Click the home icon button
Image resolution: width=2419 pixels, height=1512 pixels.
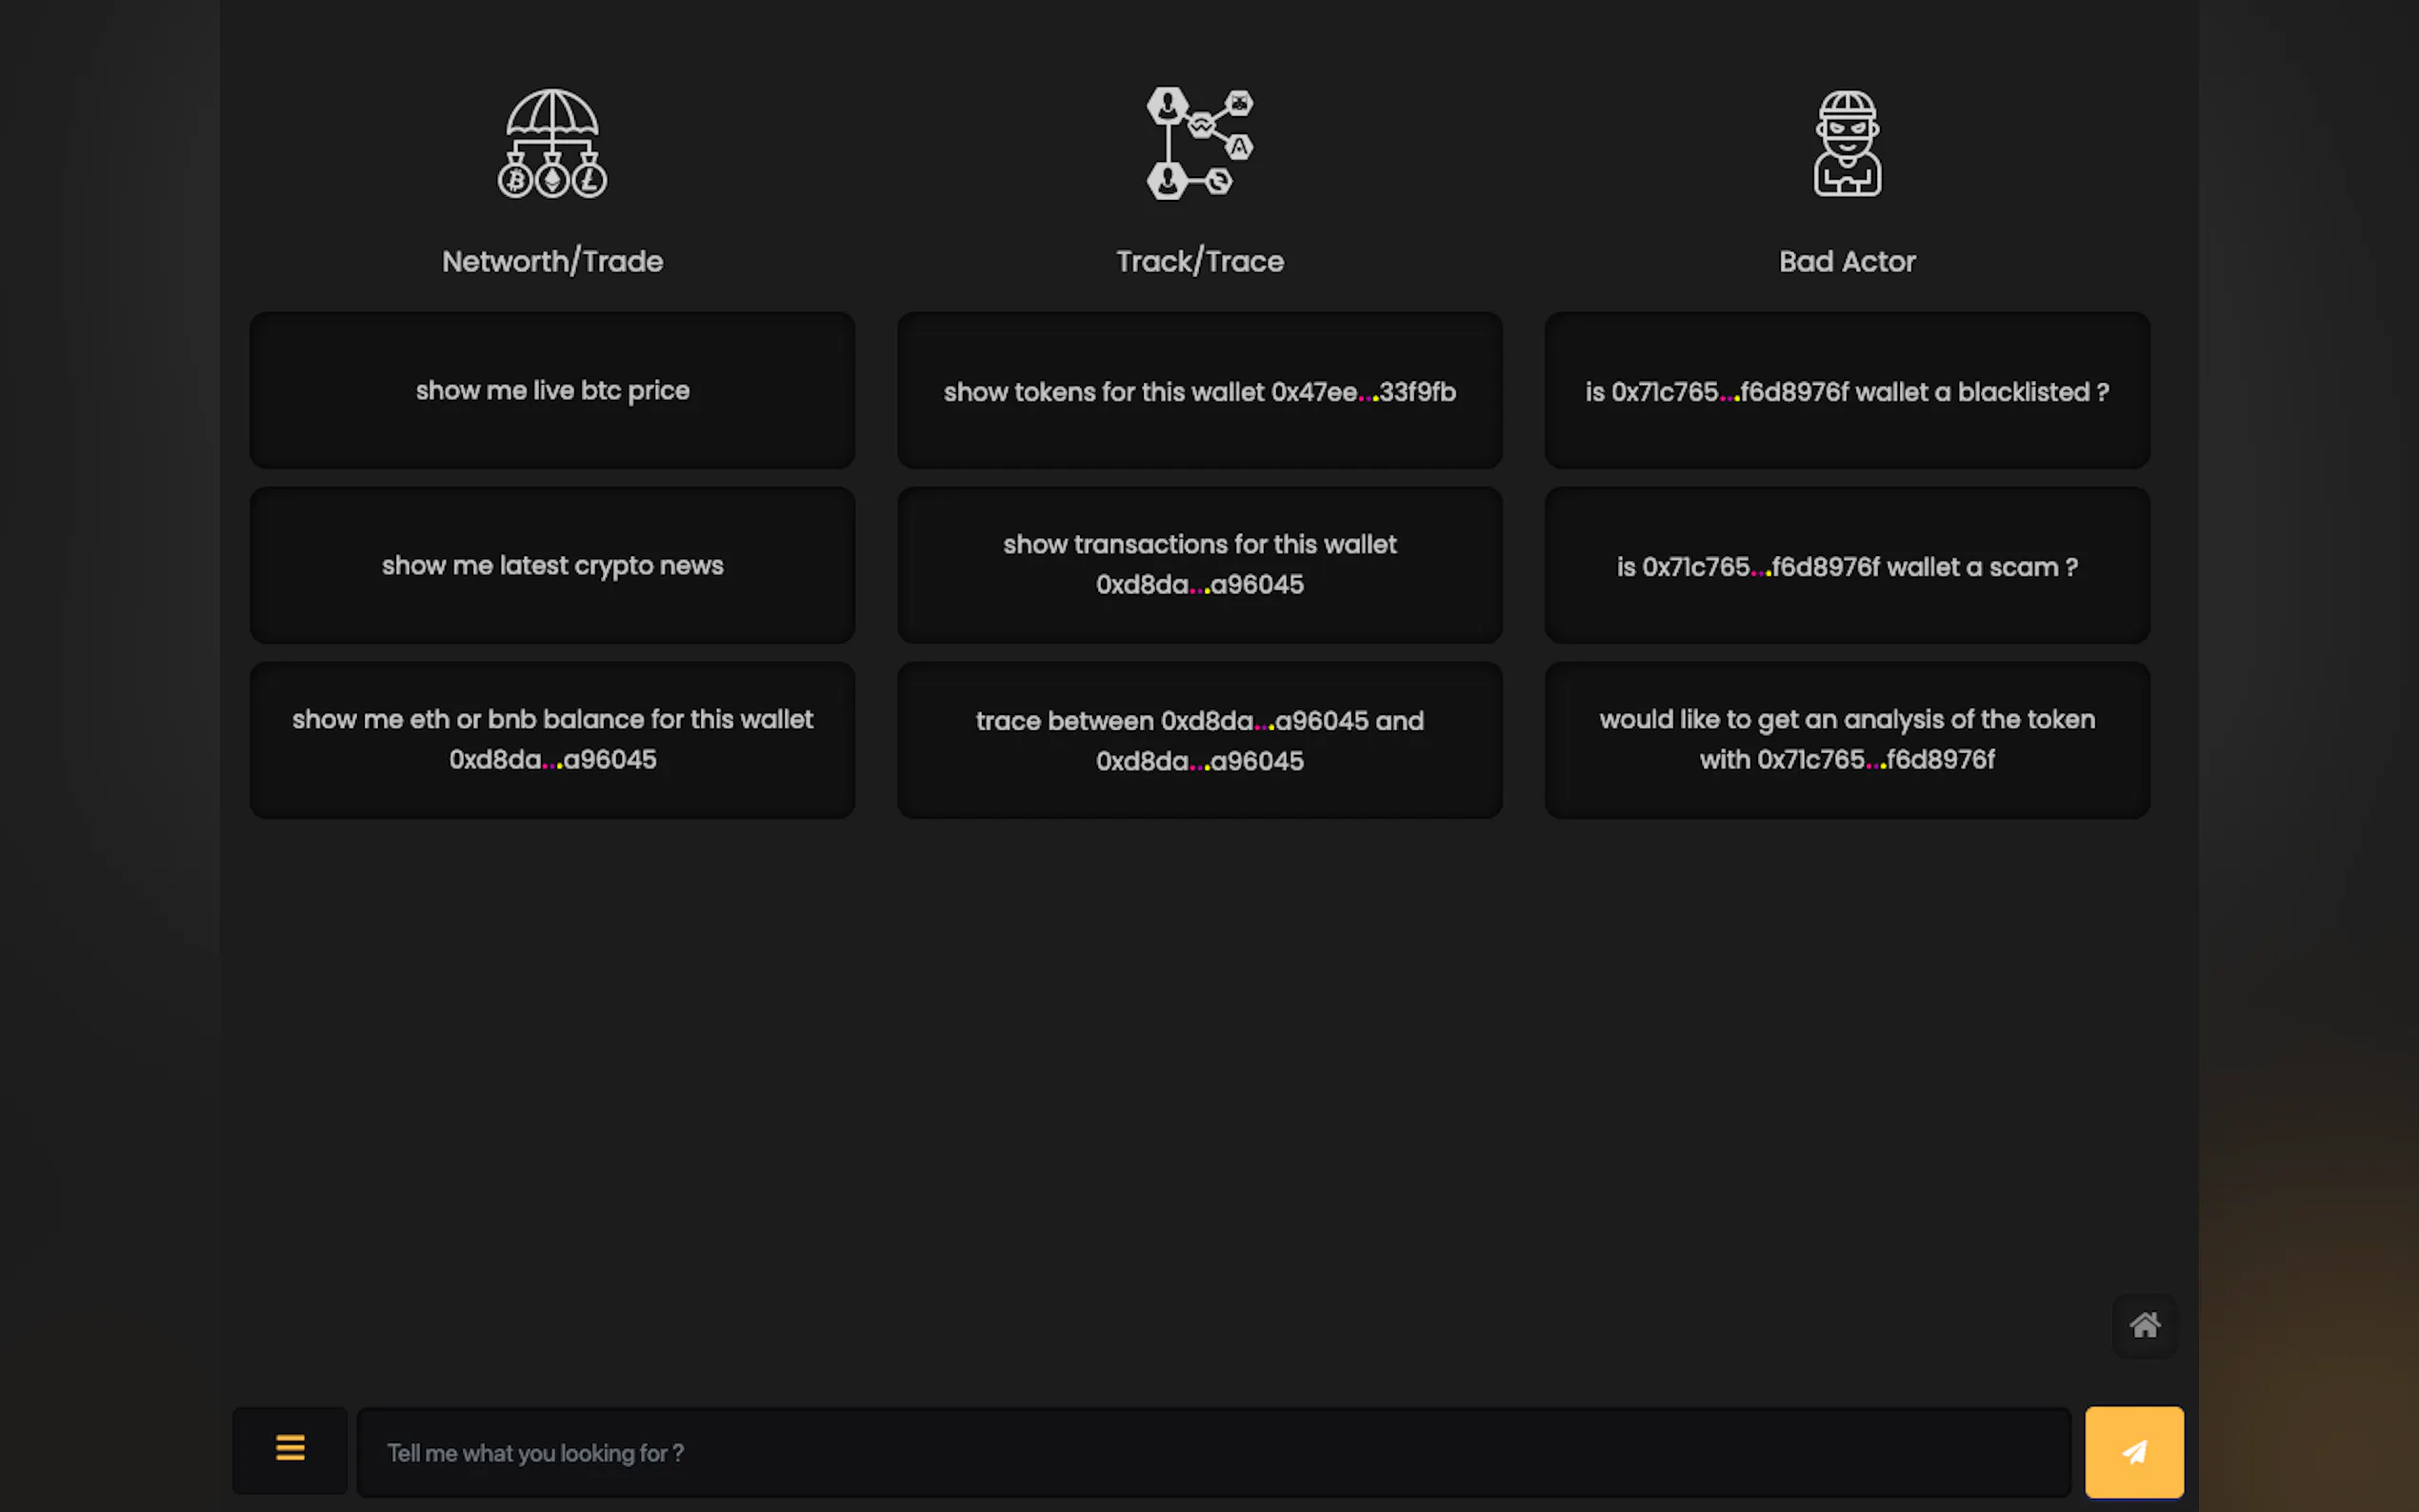click(x=2144, y=1325)
